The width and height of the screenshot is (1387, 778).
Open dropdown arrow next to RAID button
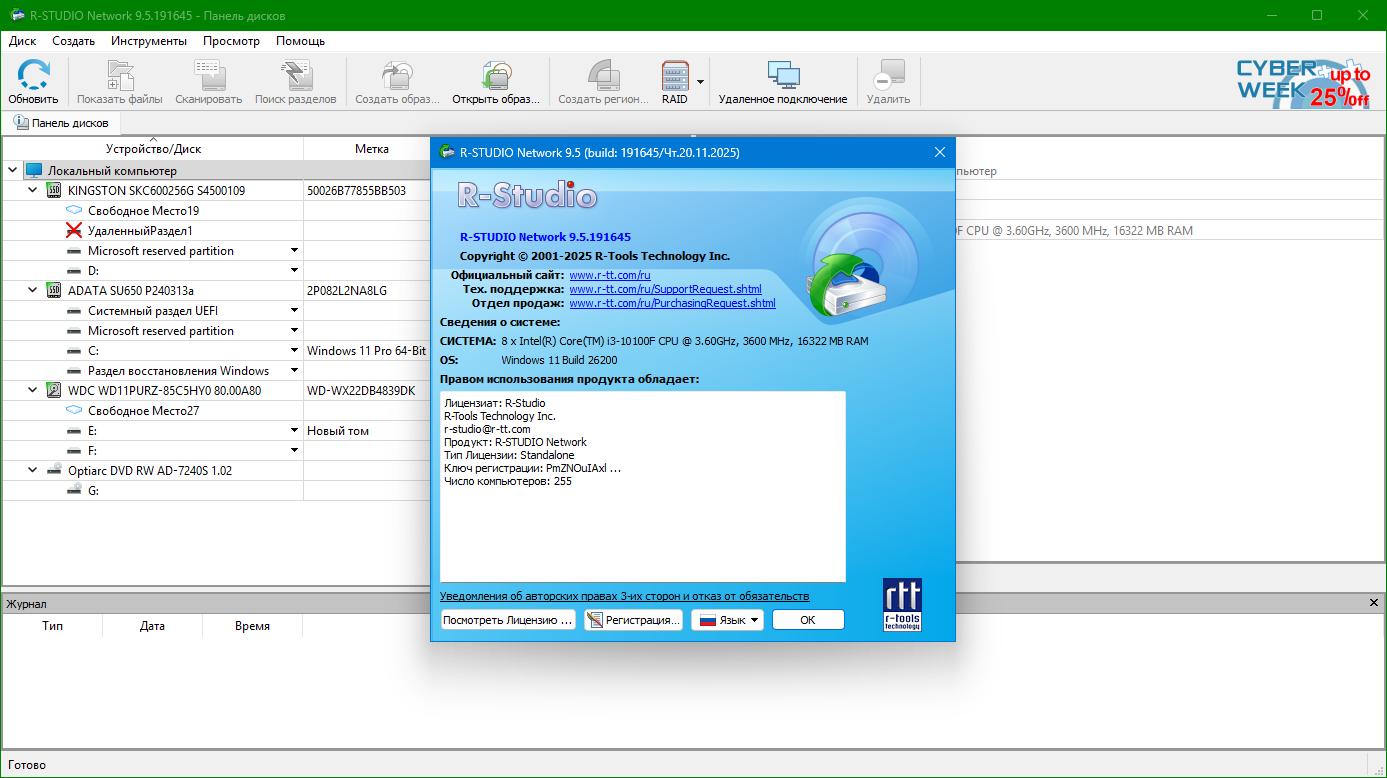pos(700,82)
